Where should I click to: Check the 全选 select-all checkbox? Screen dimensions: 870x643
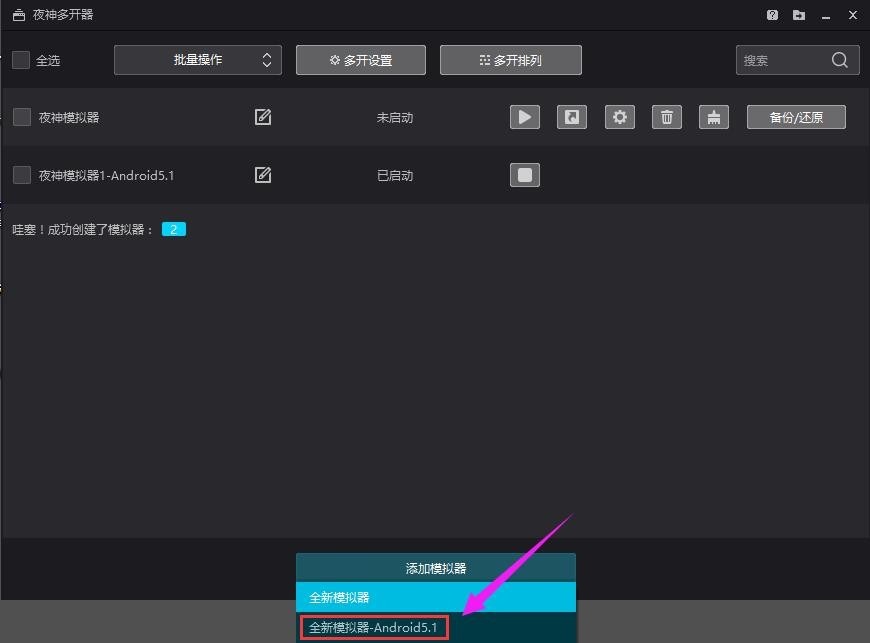coord(21,60)
